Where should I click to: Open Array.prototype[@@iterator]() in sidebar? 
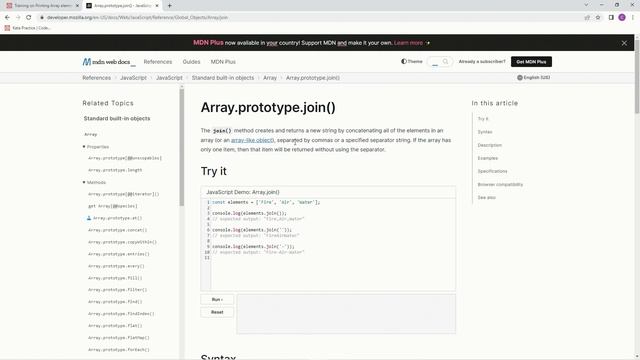124,194
